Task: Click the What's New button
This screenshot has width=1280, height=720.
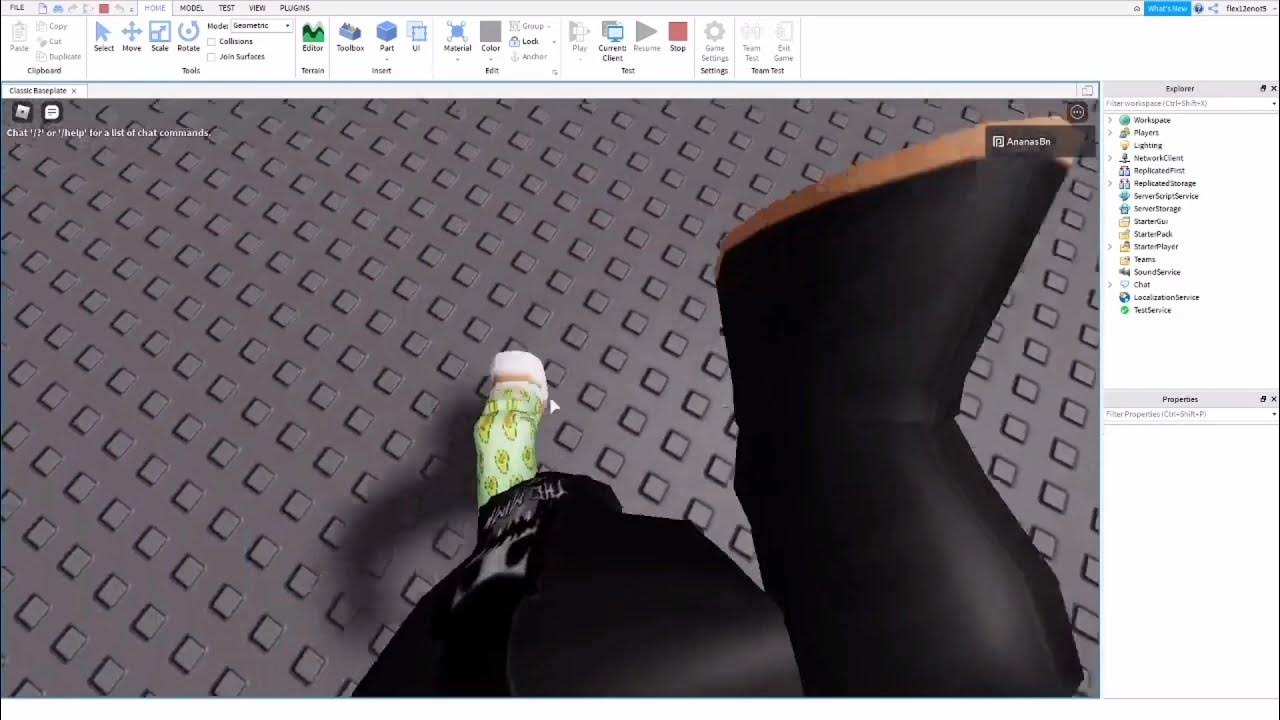Action: click(x=1167, y=8)
